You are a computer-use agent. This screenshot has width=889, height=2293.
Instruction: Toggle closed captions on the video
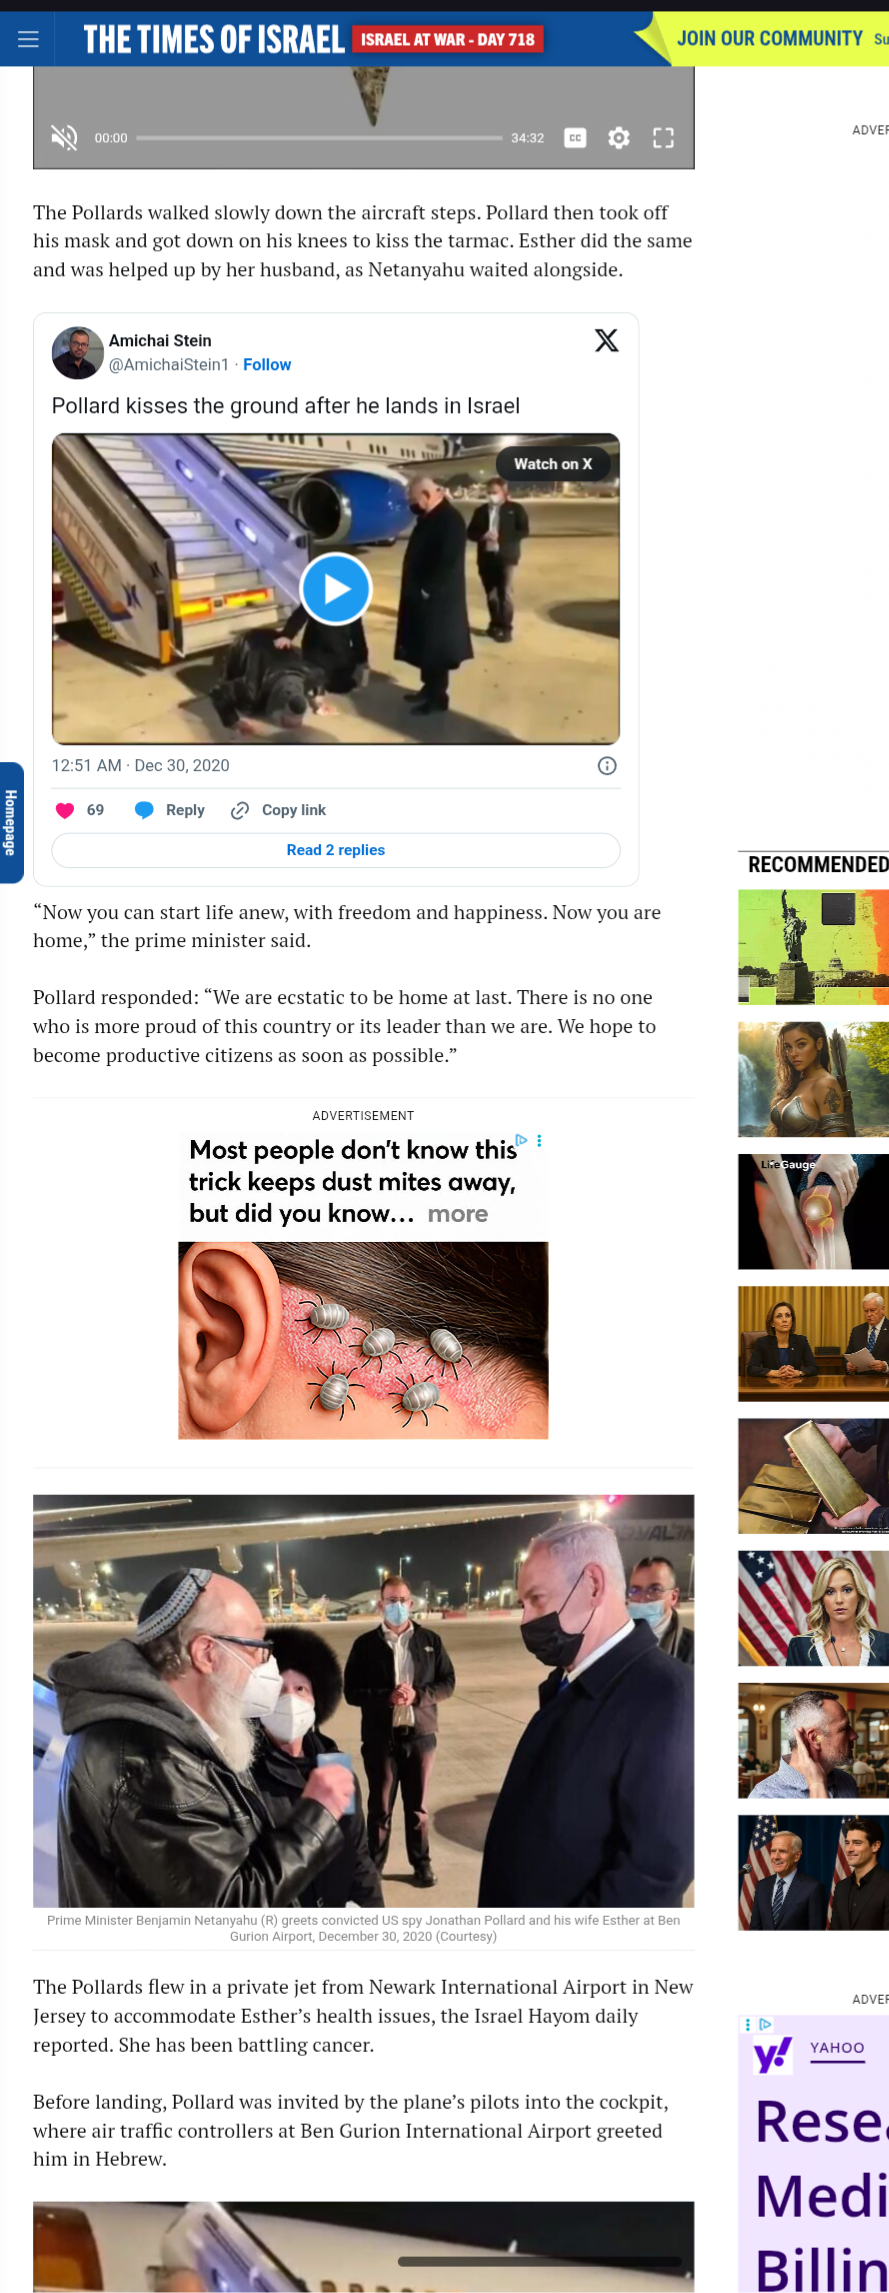click(575, 138)
